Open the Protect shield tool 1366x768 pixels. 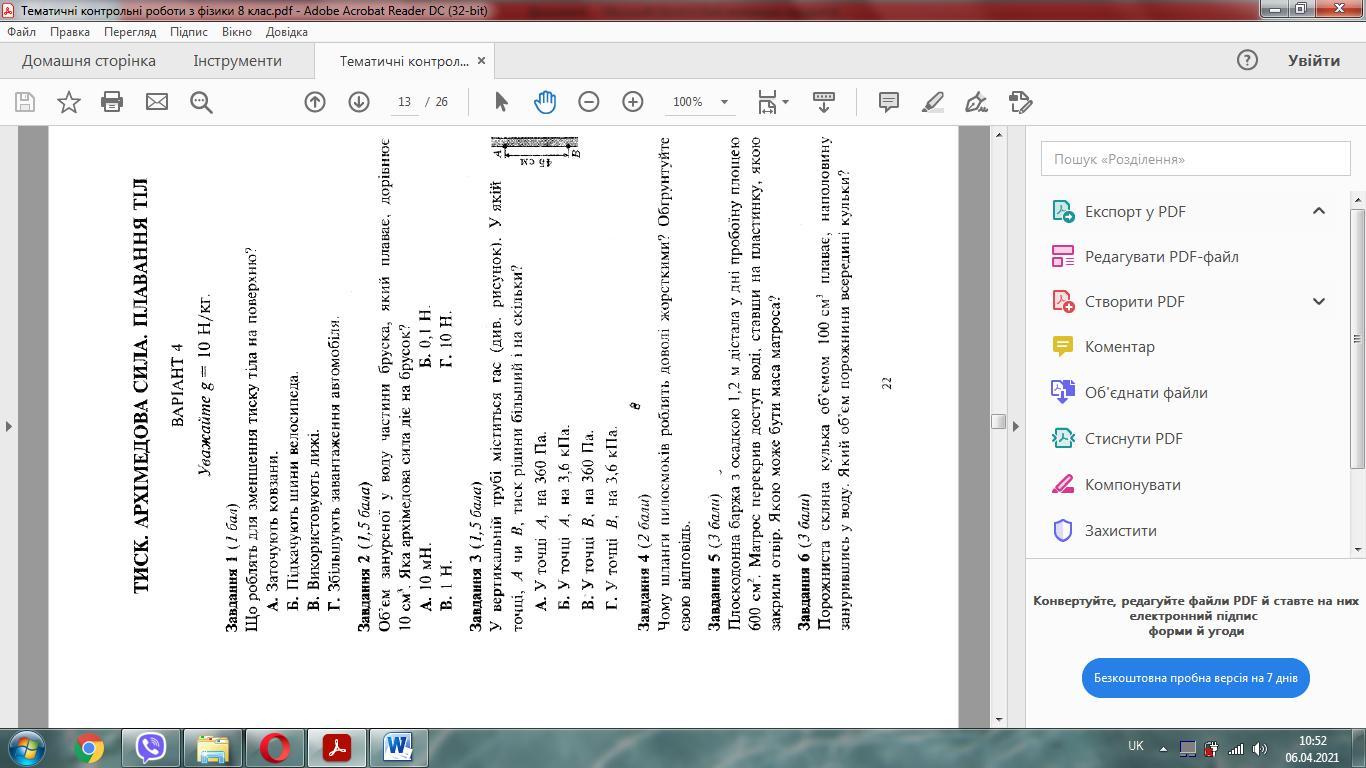pos(1120,530)
